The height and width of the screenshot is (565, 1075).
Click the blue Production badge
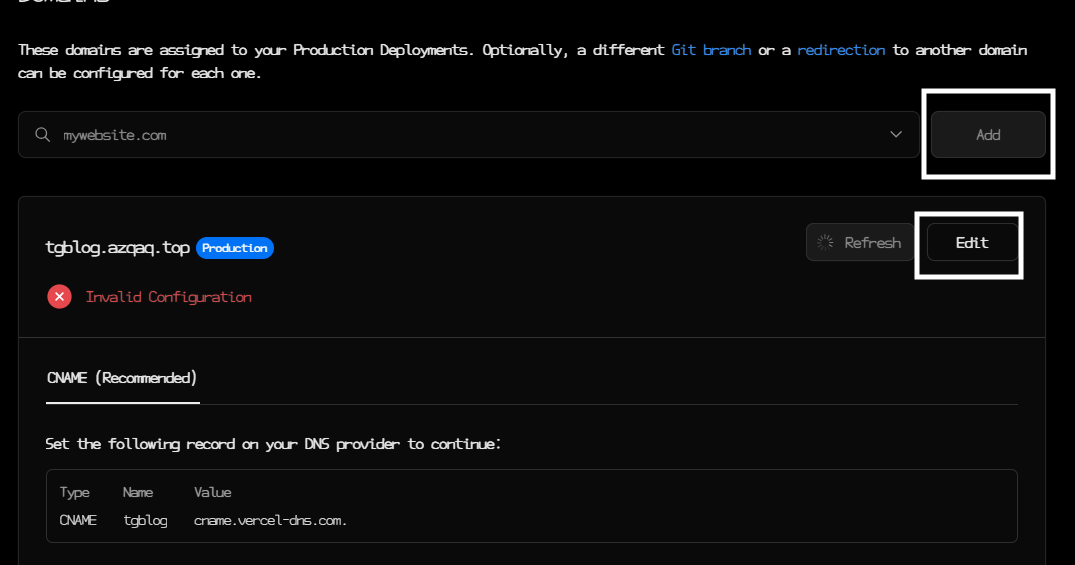pos(235,248)
